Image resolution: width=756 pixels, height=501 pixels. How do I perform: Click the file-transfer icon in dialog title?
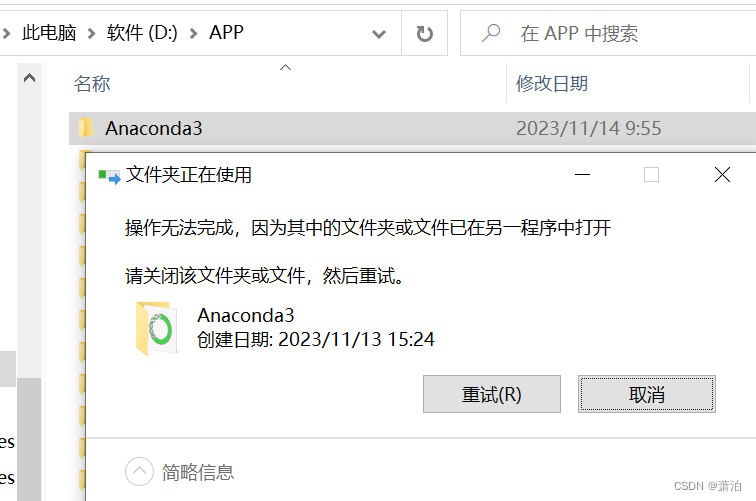[x=109, y=176]
